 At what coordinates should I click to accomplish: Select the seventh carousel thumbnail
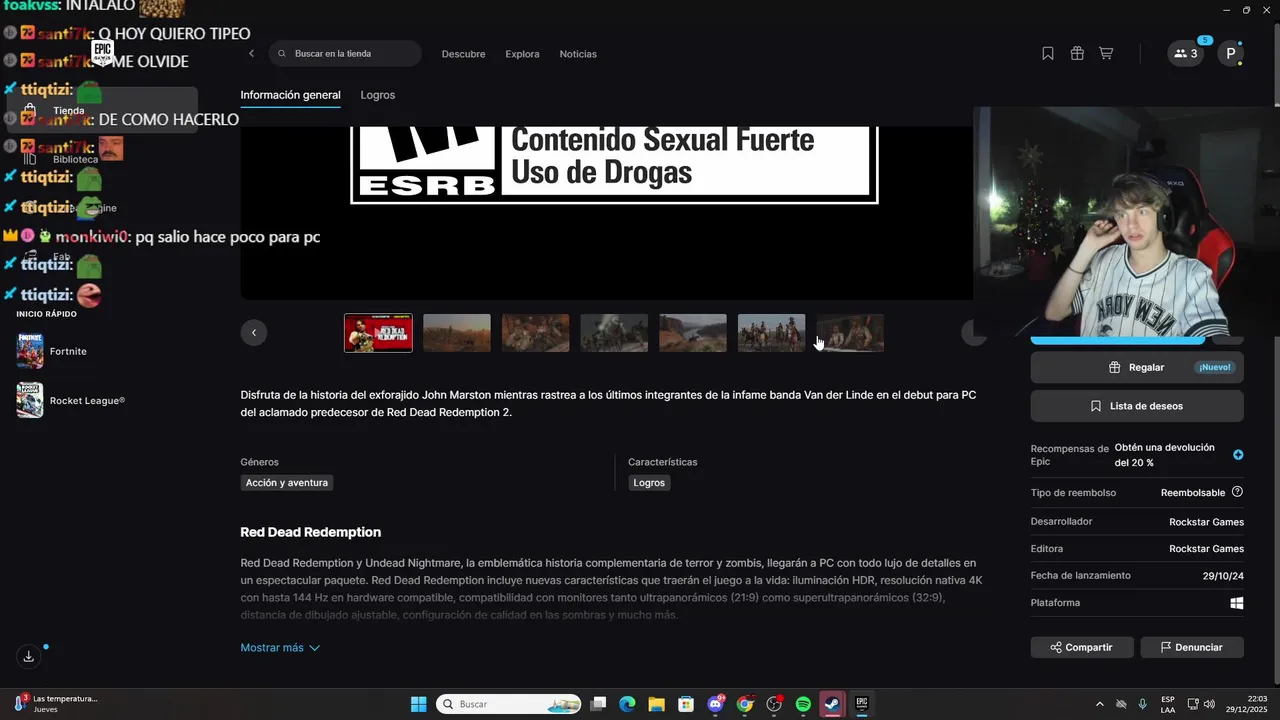(850, 333)
